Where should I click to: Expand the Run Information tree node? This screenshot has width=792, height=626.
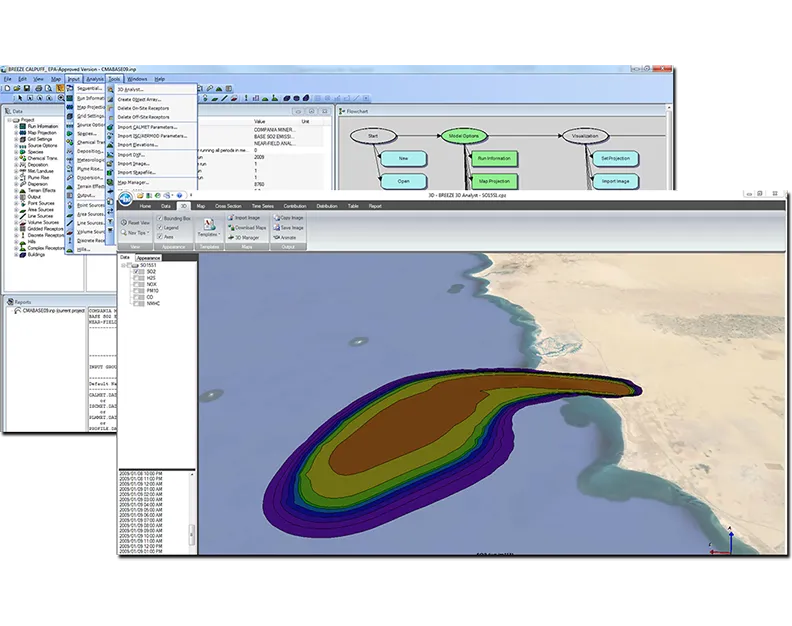(17, 126)
